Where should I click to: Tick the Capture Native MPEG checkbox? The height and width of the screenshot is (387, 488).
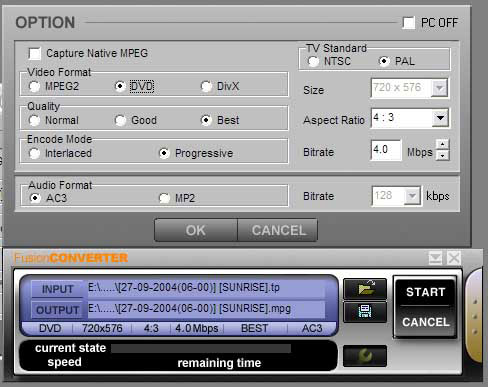coord(35,53)
